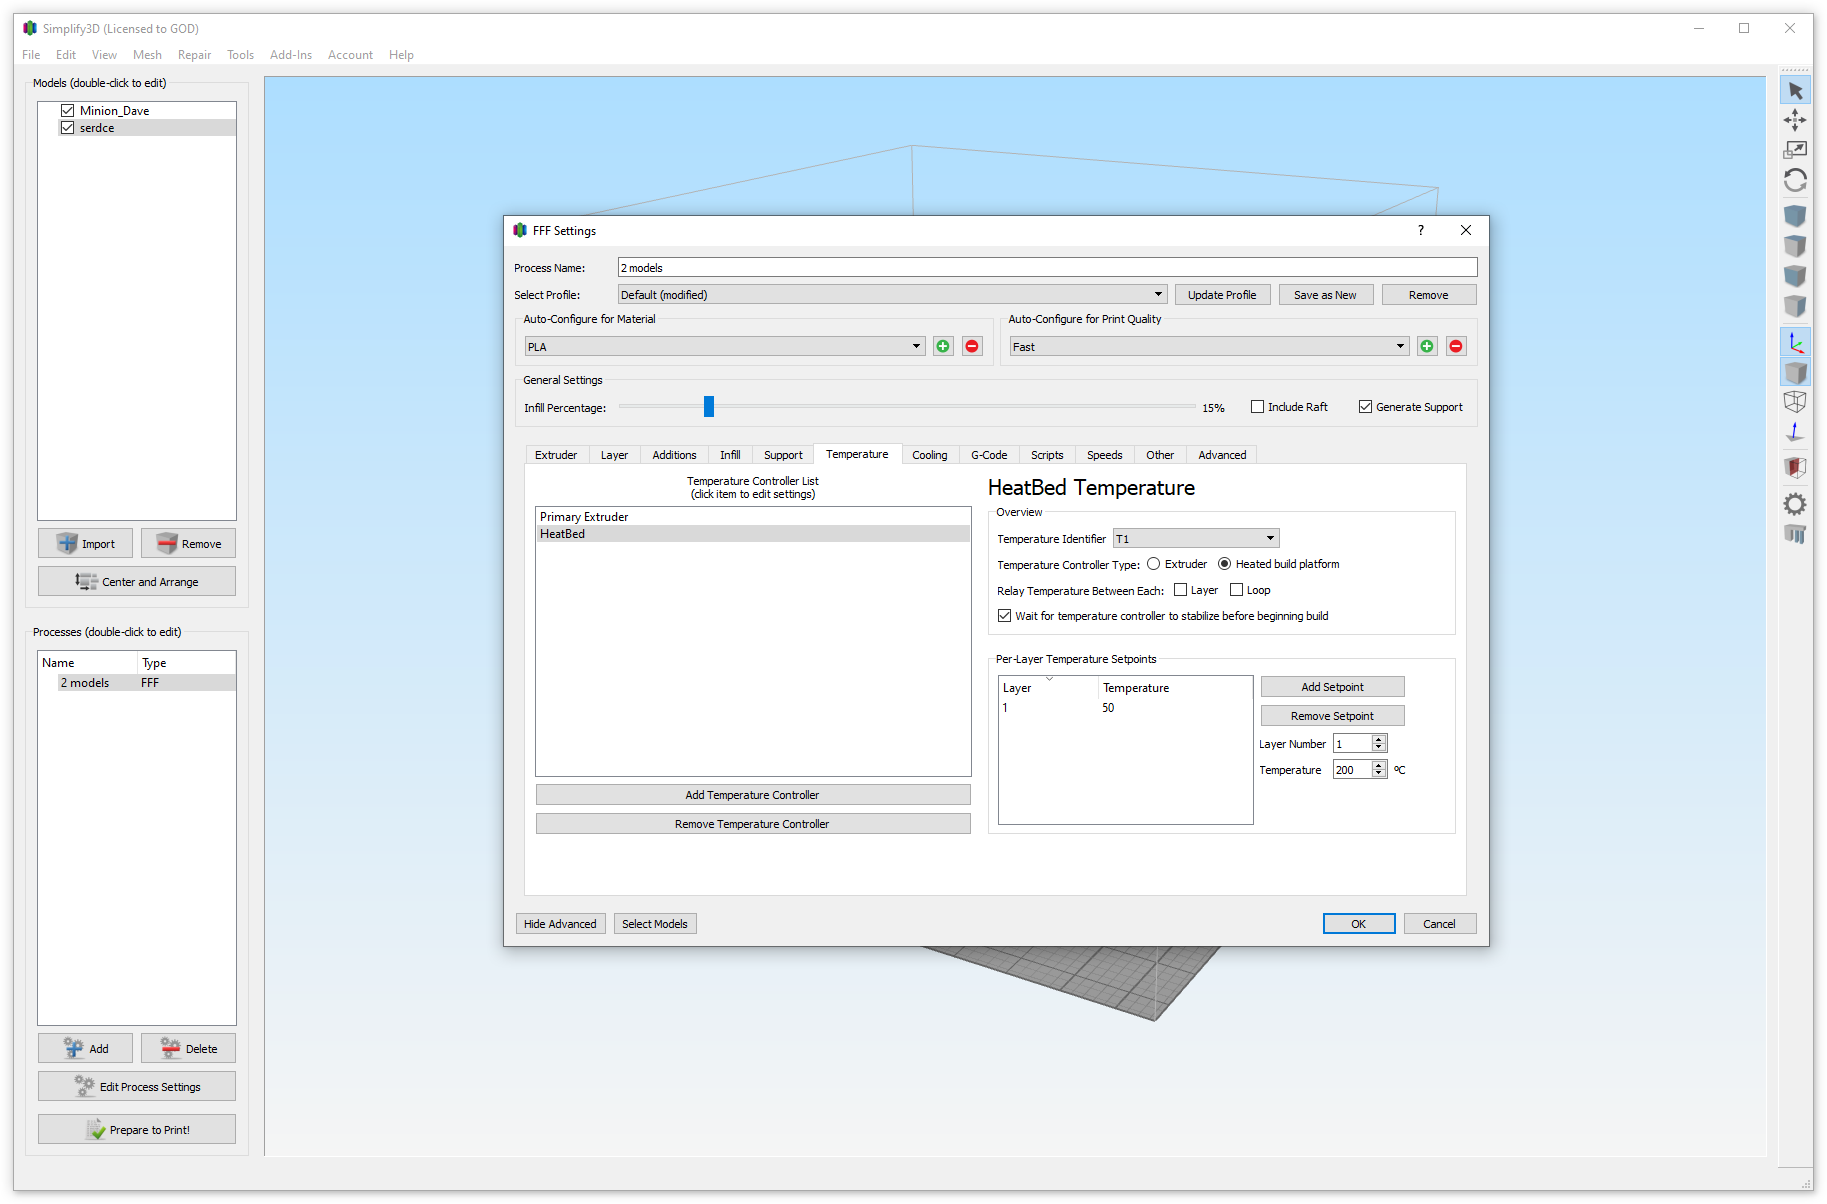Select Heated build platform radio button
Screen dimensions: 1827x1204
tap(1225, 564)
